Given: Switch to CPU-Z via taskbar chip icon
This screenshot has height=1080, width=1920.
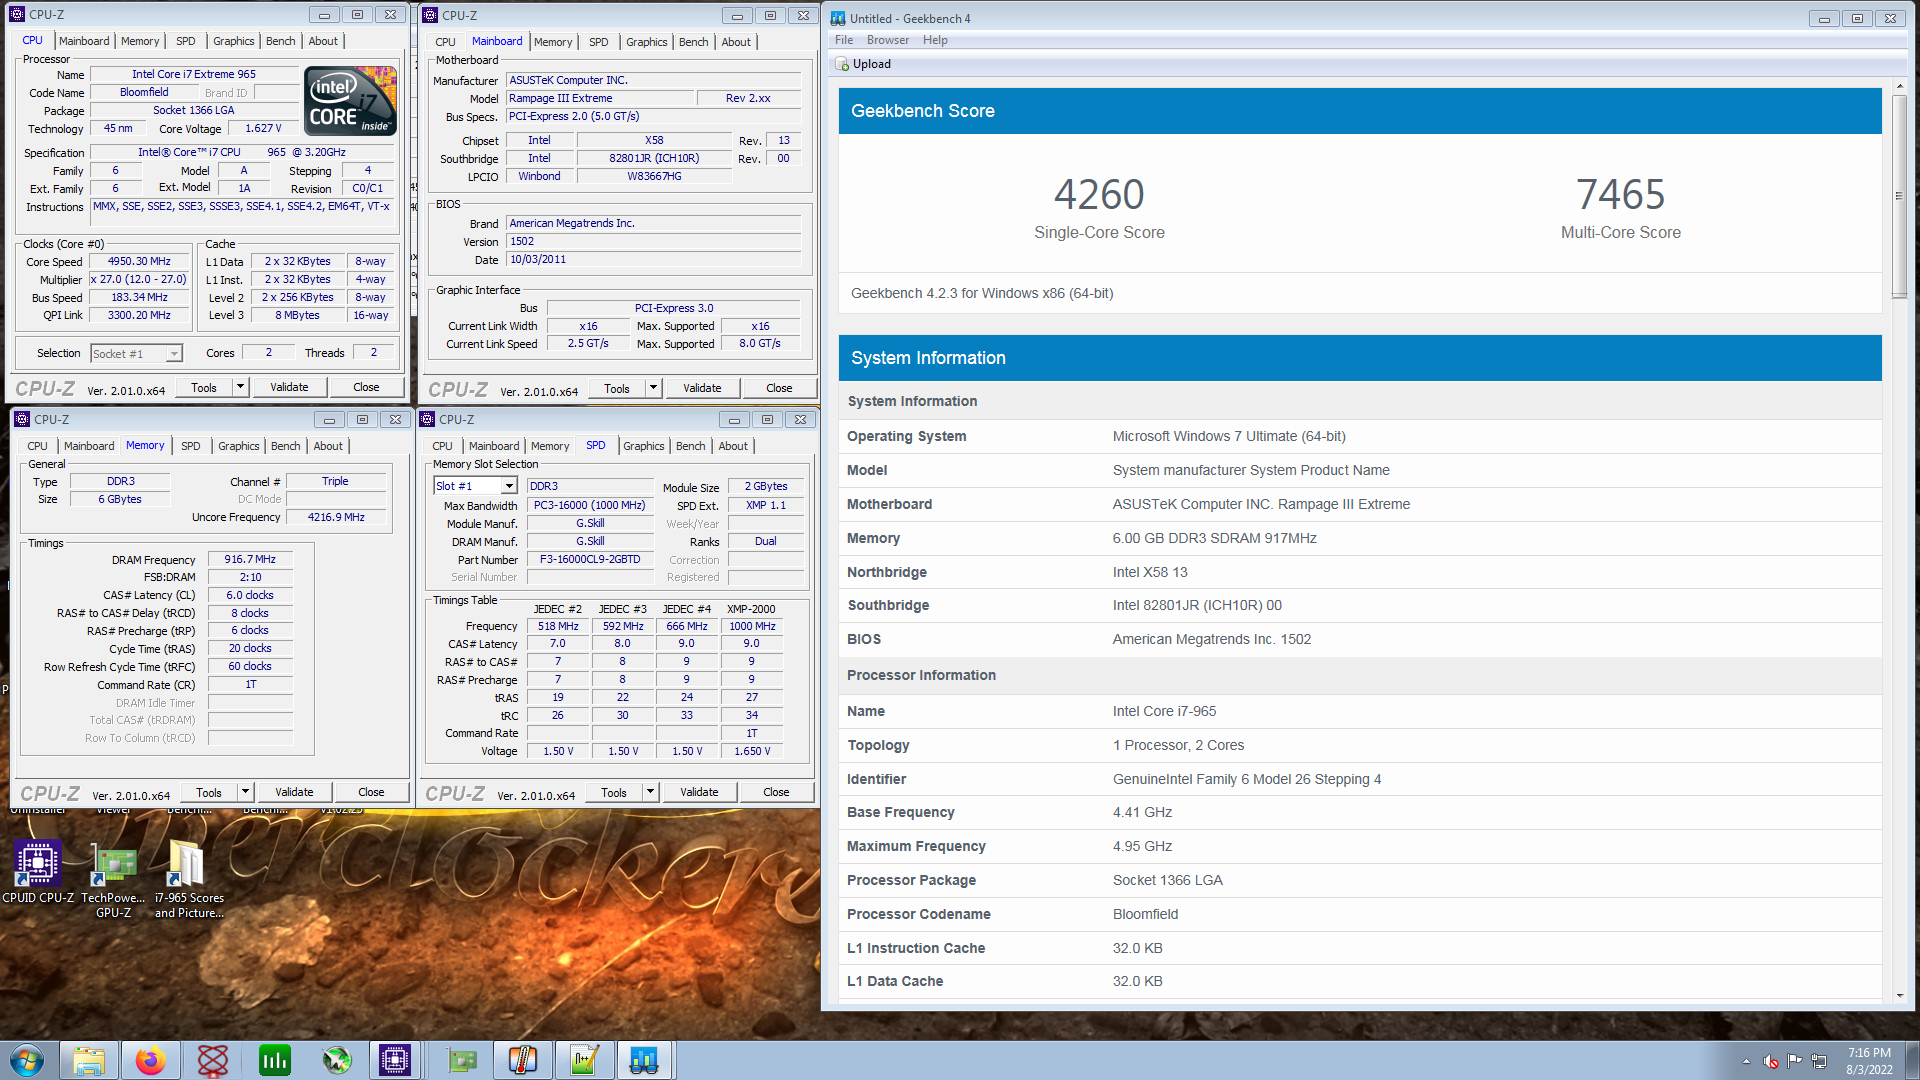Looking at the screenshot, I should (x=395, y=1060).
